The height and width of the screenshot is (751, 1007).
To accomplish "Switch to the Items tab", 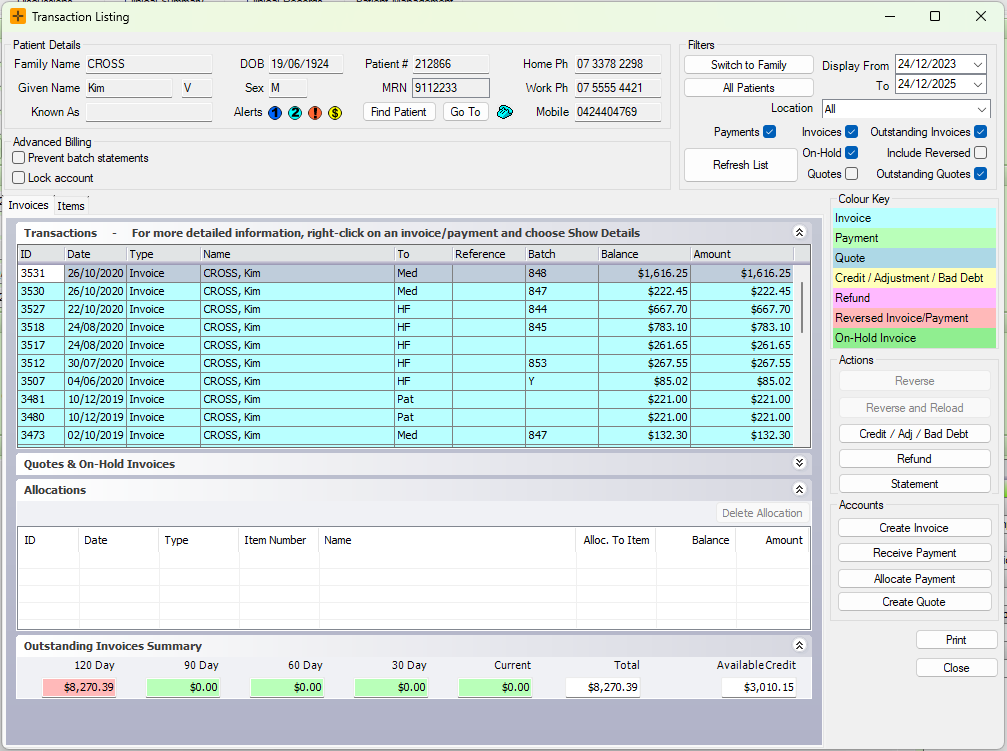I will click(x=71, y=206).
